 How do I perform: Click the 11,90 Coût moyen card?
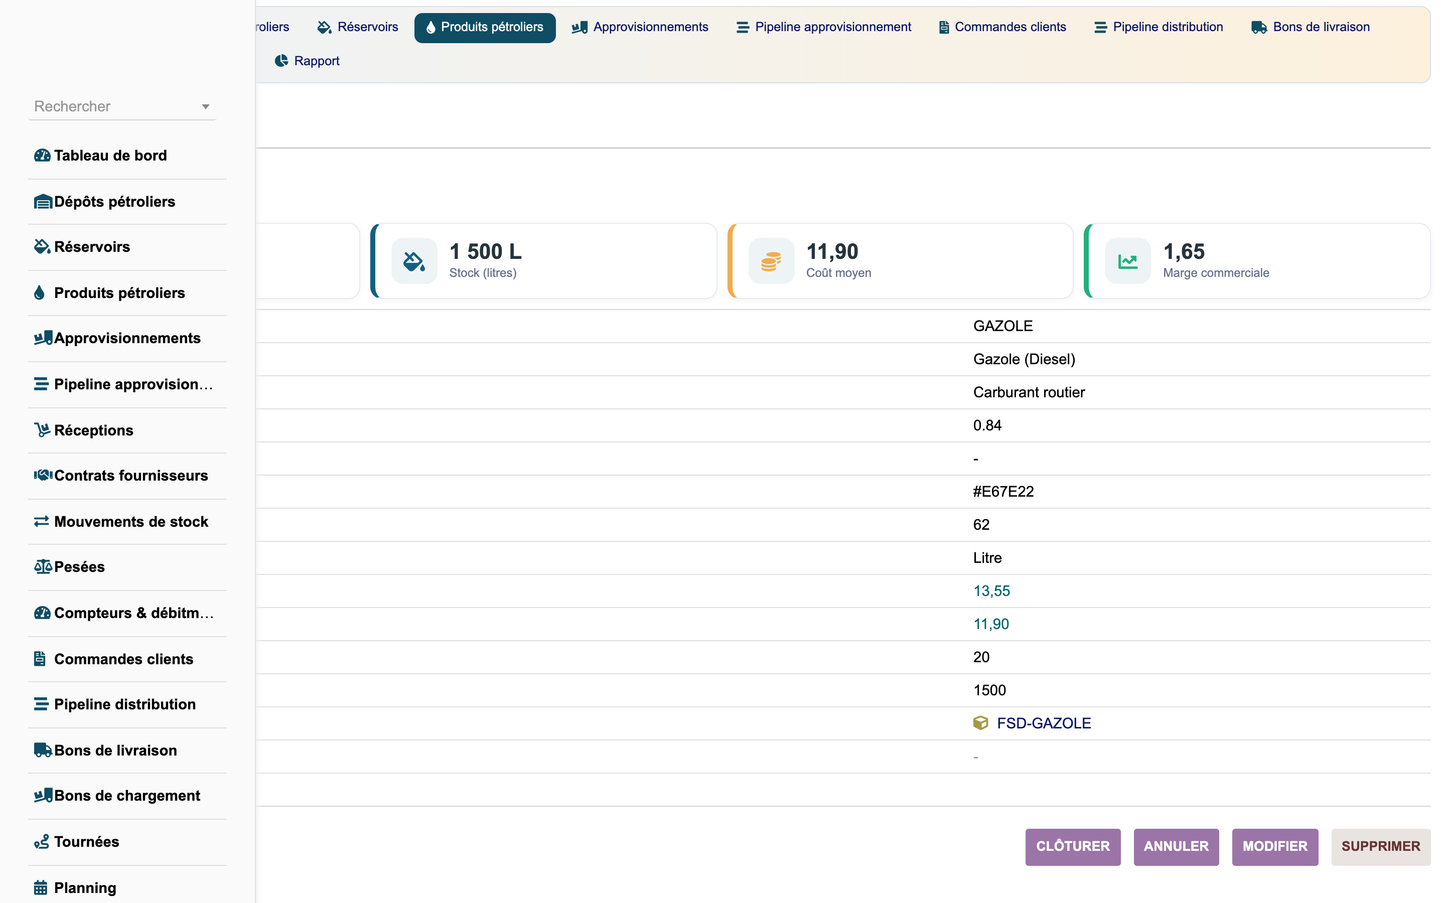(x=900, y=261)
